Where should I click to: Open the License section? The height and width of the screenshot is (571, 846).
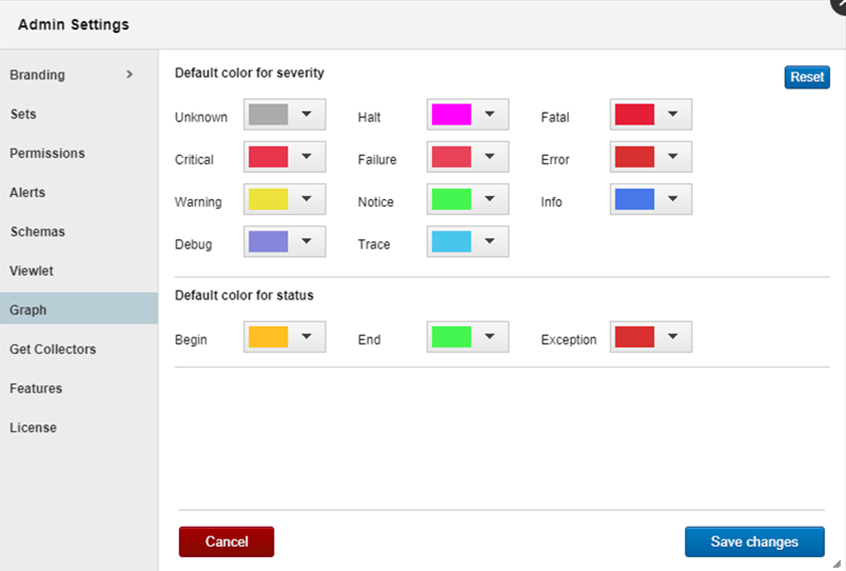79,428
